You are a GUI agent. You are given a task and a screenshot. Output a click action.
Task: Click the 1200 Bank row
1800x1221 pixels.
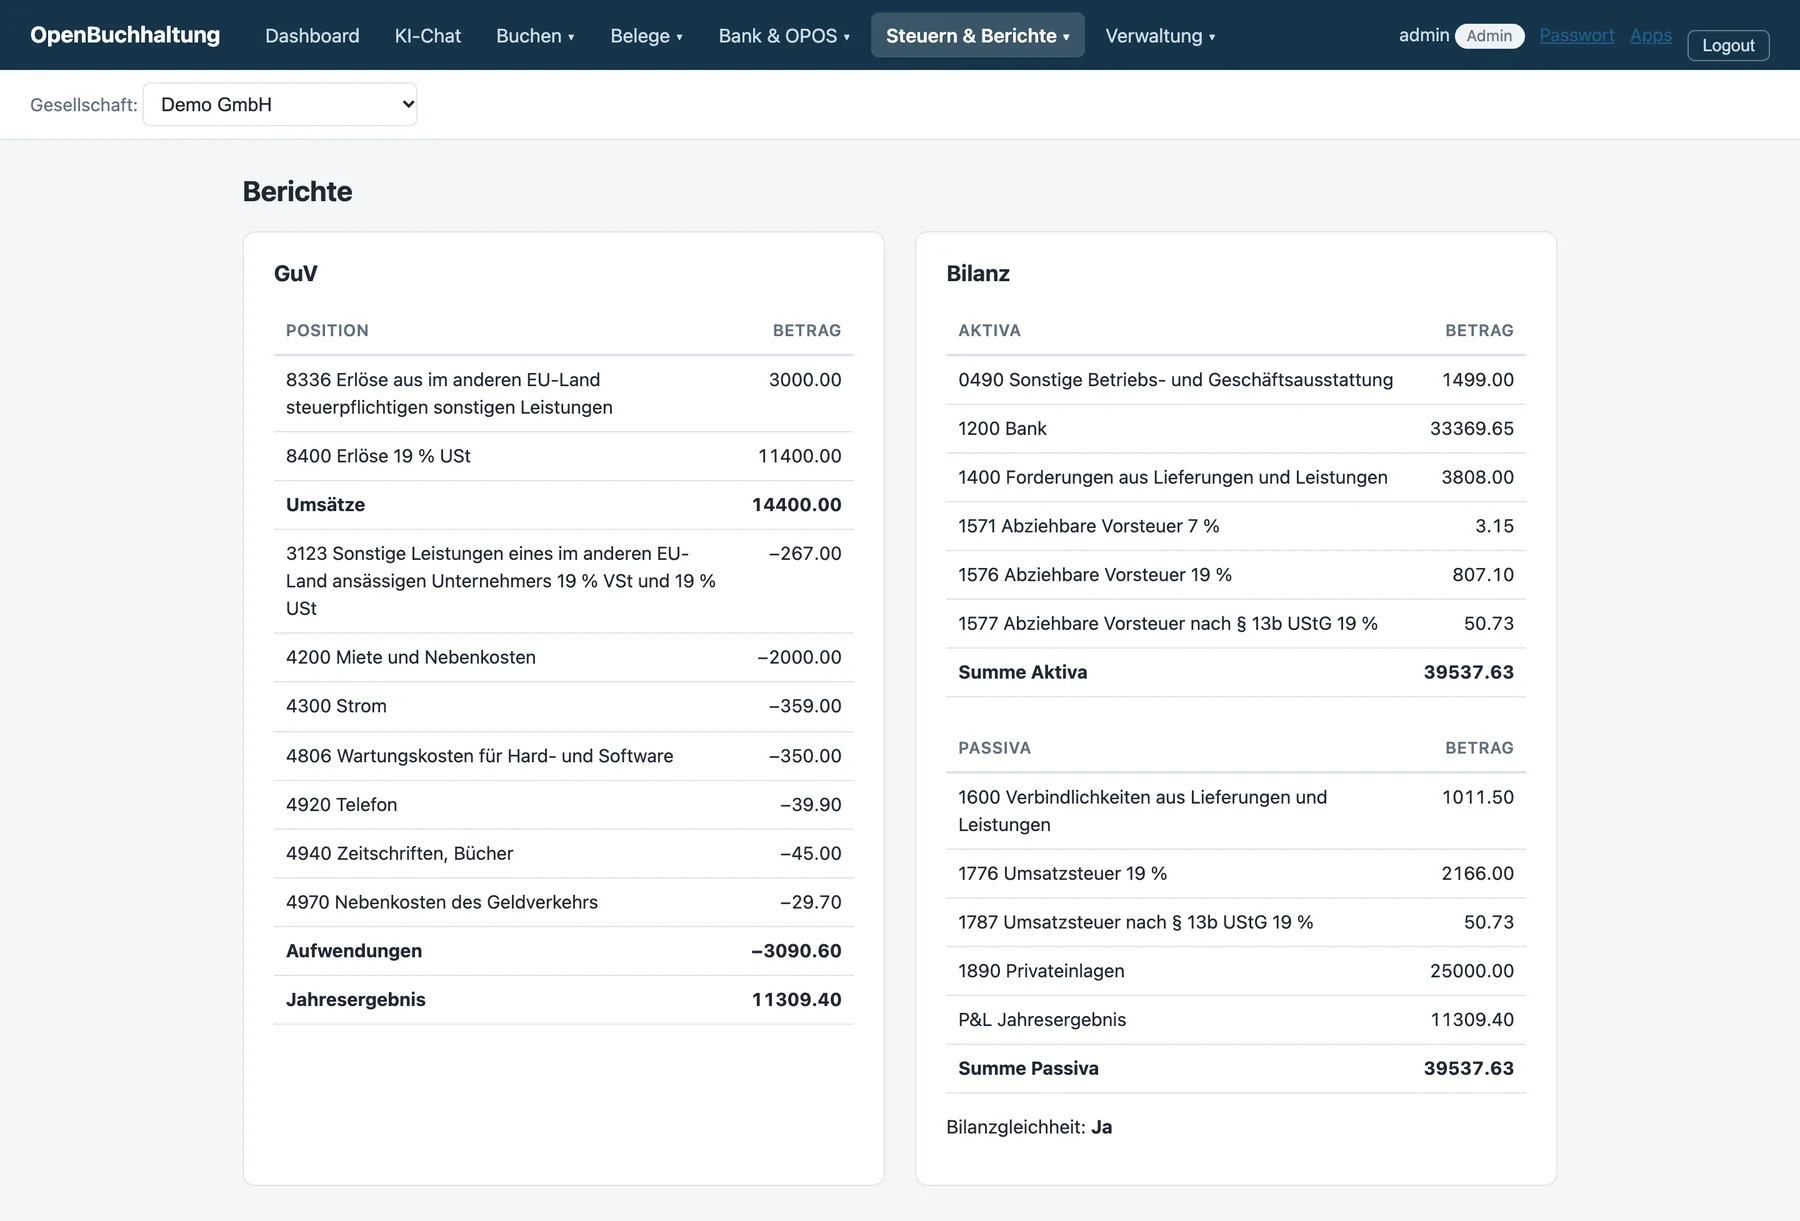1236,428
